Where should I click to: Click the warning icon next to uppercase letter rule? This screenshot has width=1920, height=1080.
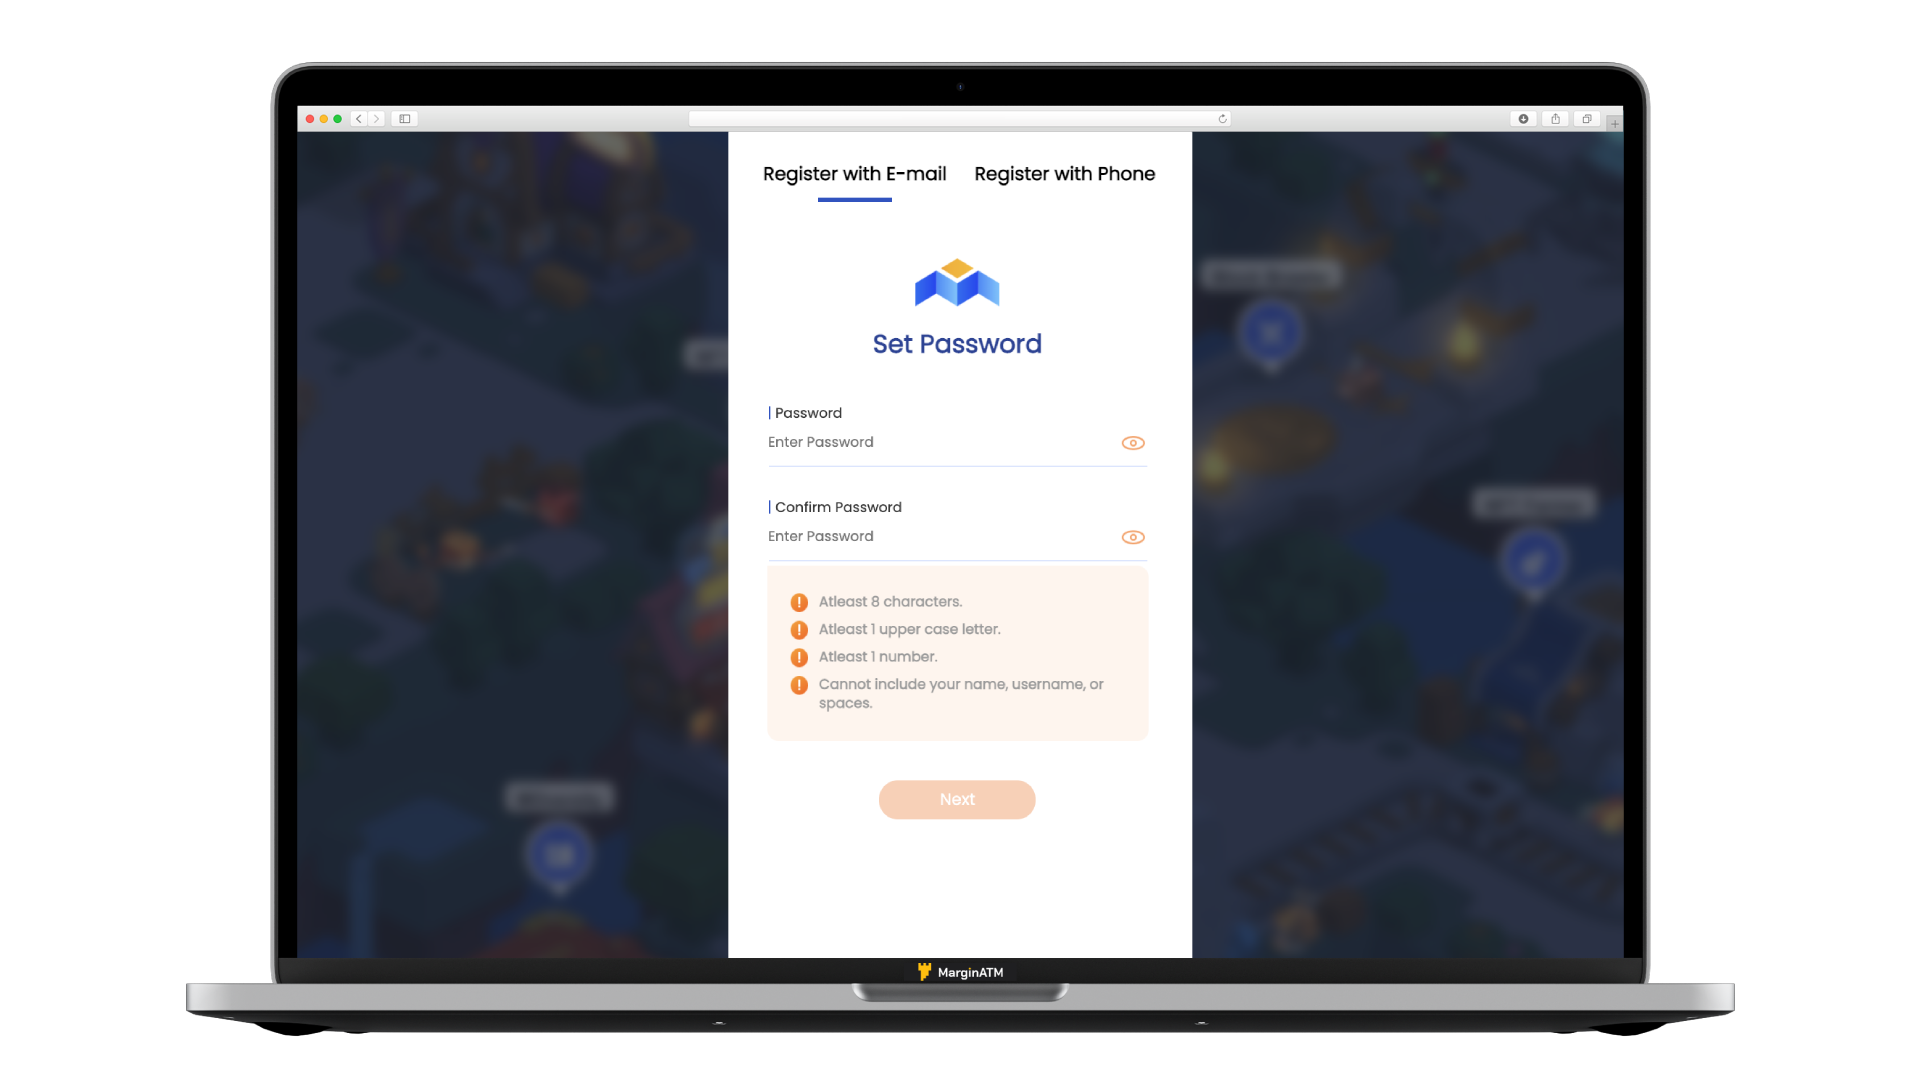pyautogui.click(x=799, y=629)
